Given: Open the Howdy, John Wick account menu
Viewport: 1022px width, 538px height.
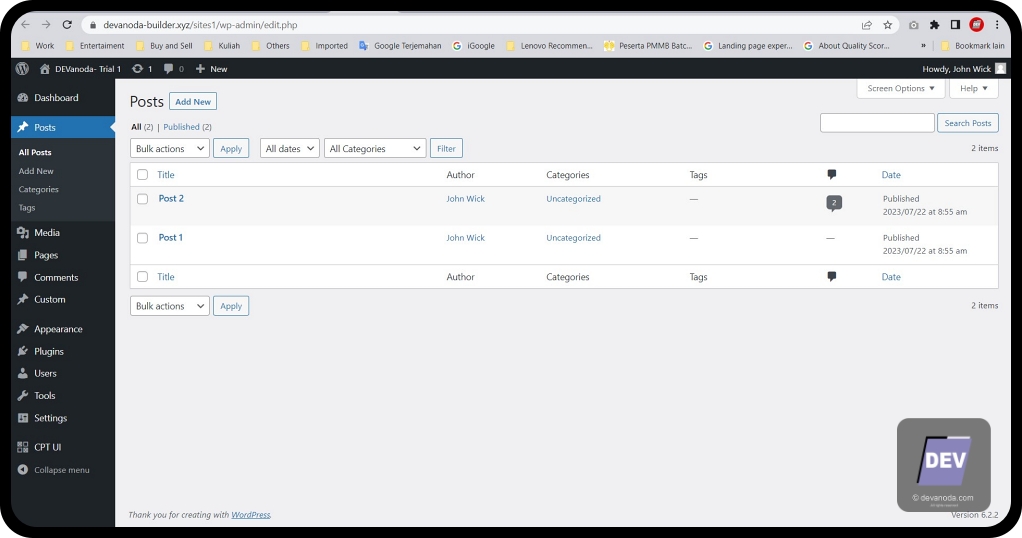Looking at the screenshot, I should point(964,68).
